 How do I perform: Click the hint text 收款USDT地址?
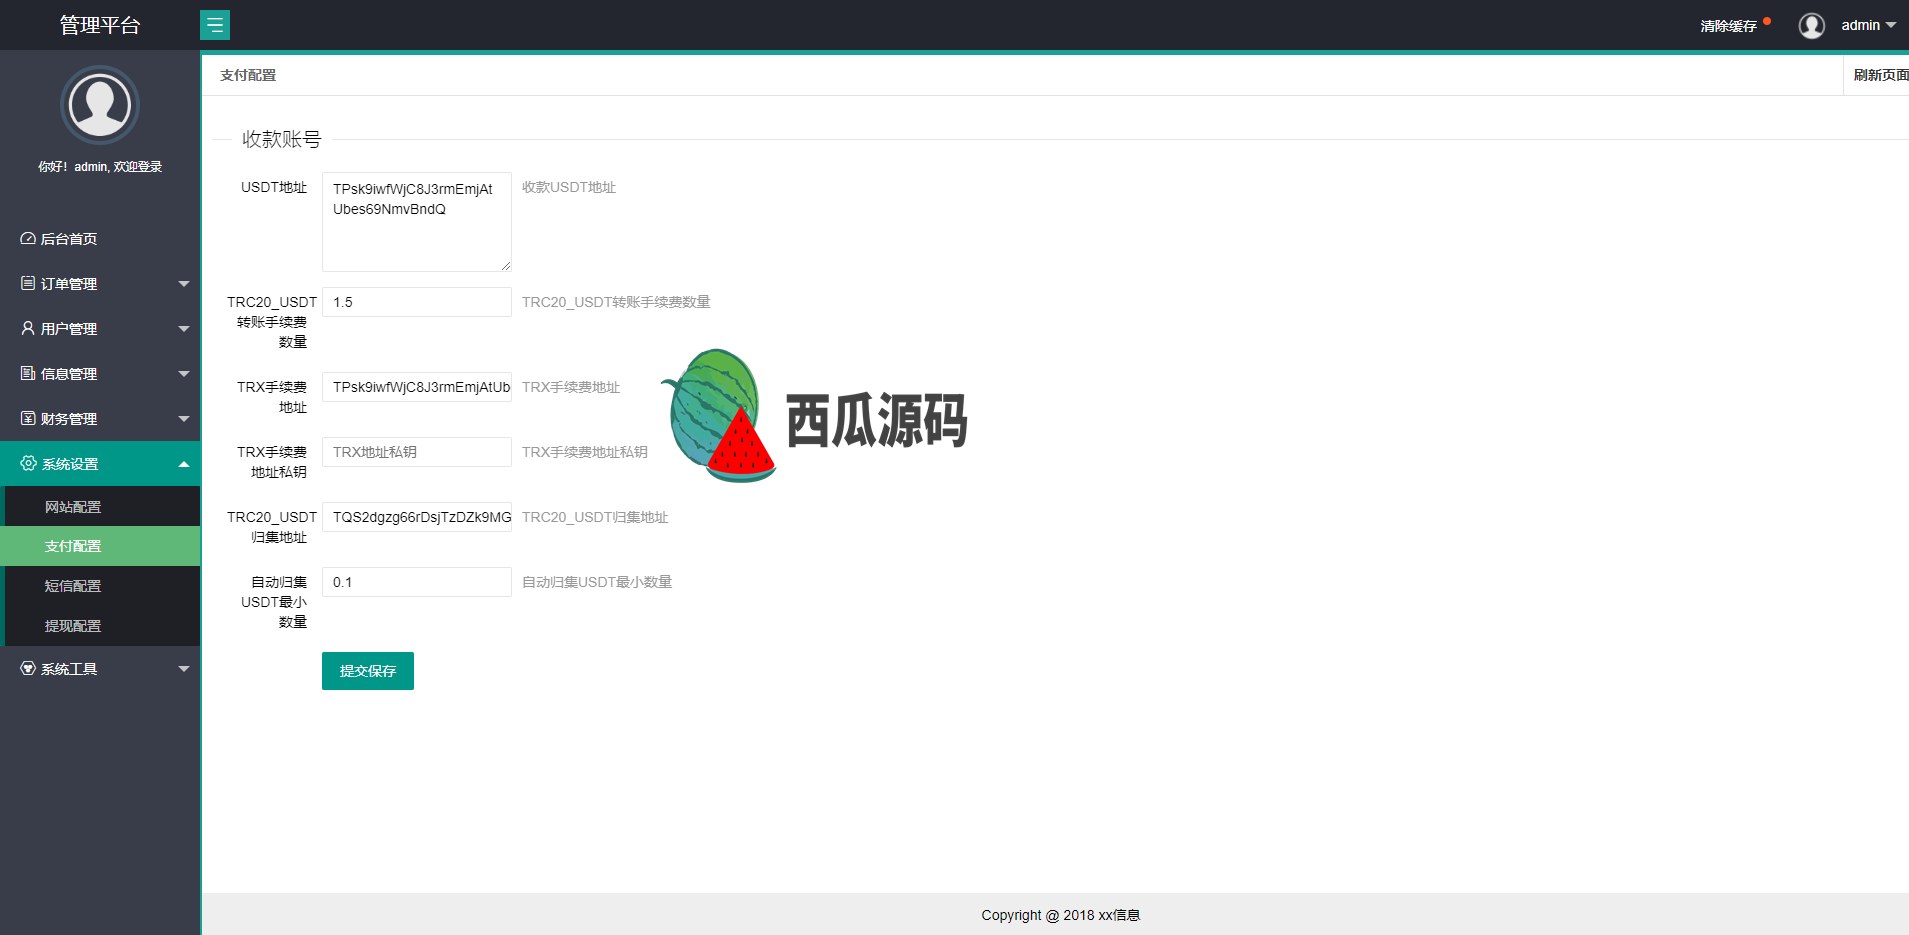569,187
